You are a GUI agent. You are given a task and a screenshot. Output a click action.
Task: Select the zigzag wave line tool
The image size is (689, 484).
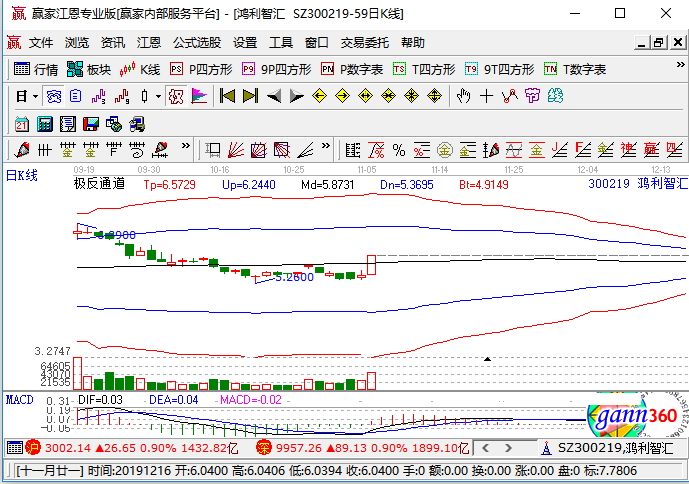click(x=510, y=96)
